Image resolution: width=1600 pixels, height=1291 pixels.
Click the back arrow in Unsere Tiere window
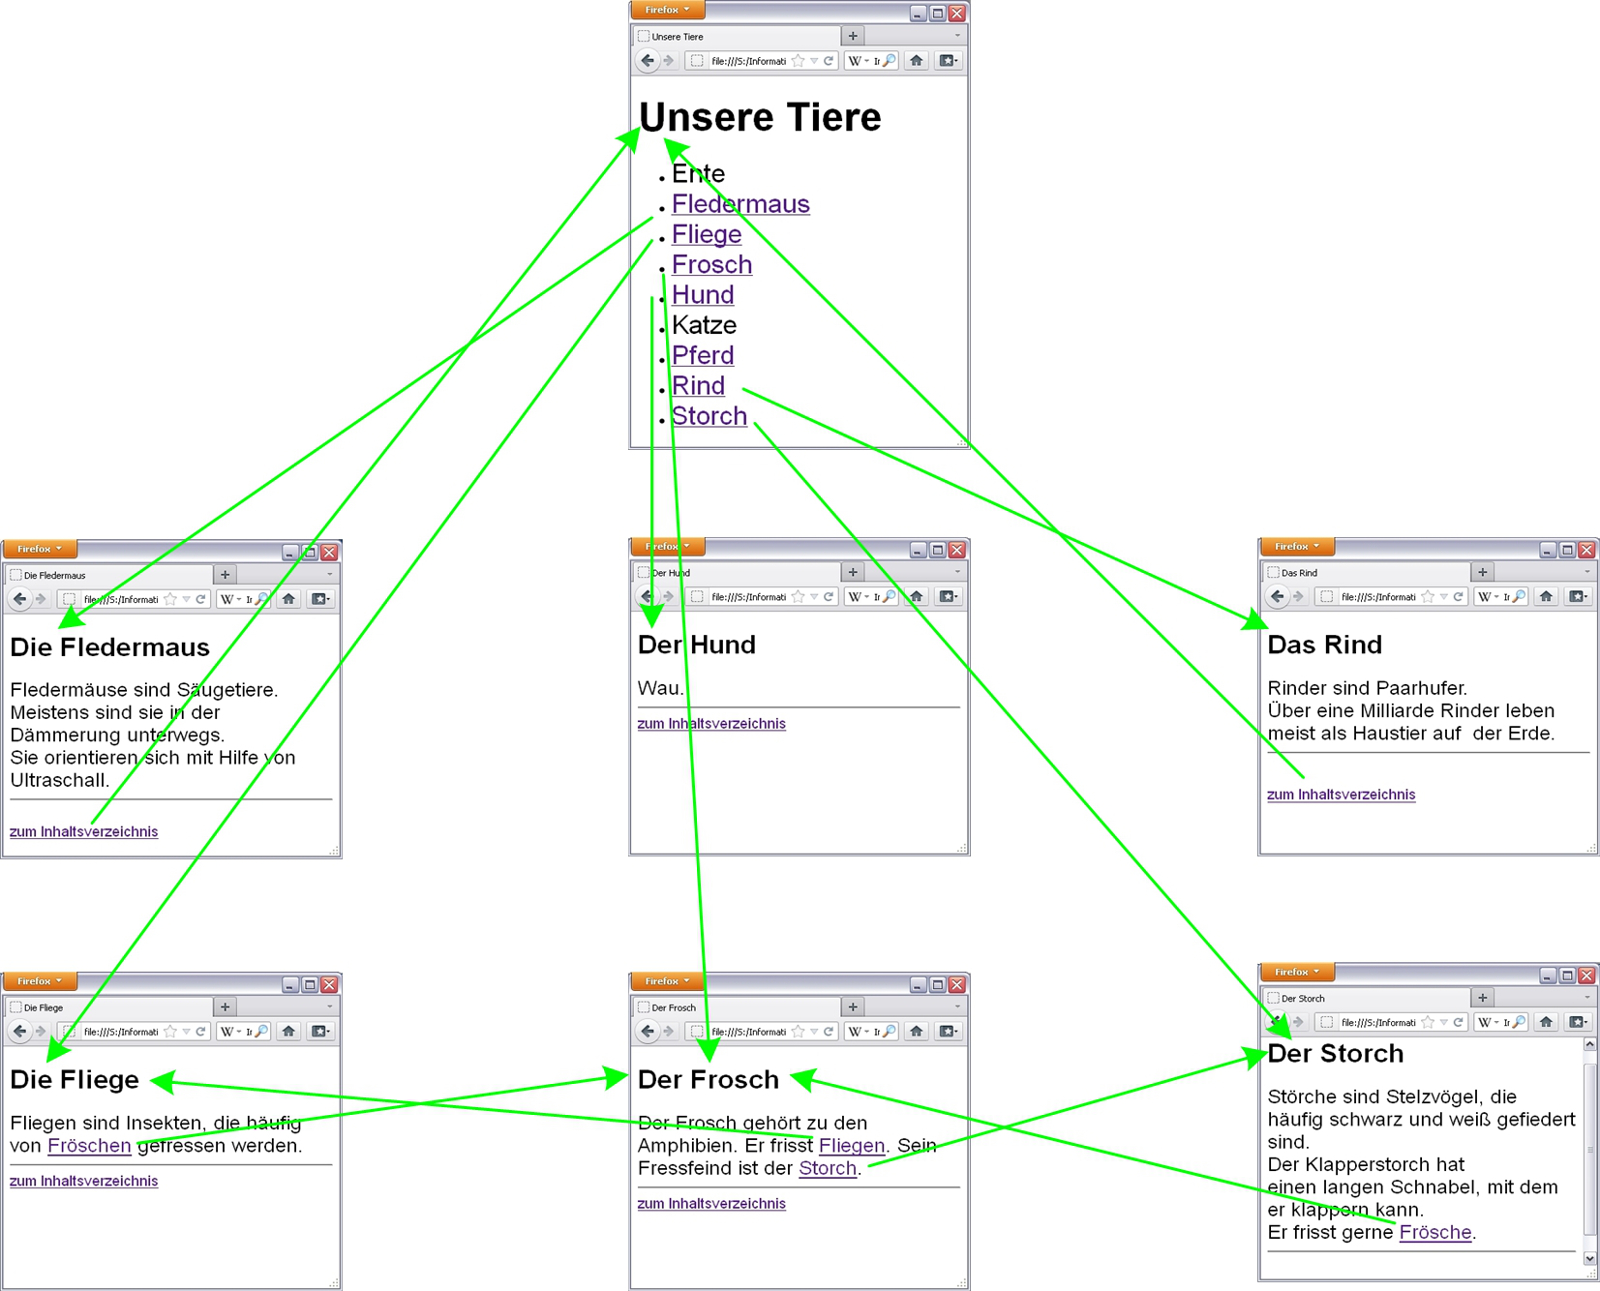coord(647,61)
